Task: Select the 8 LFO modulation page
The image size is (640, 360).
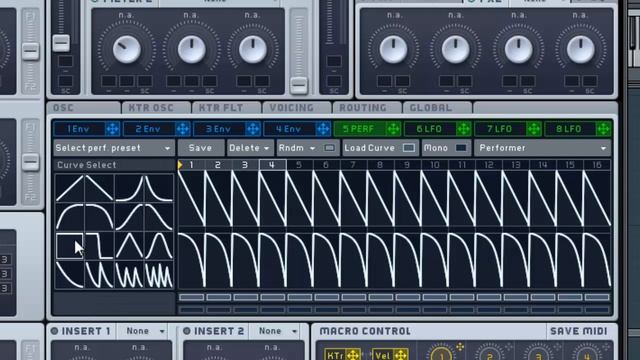Action: [x=570, y=129]
